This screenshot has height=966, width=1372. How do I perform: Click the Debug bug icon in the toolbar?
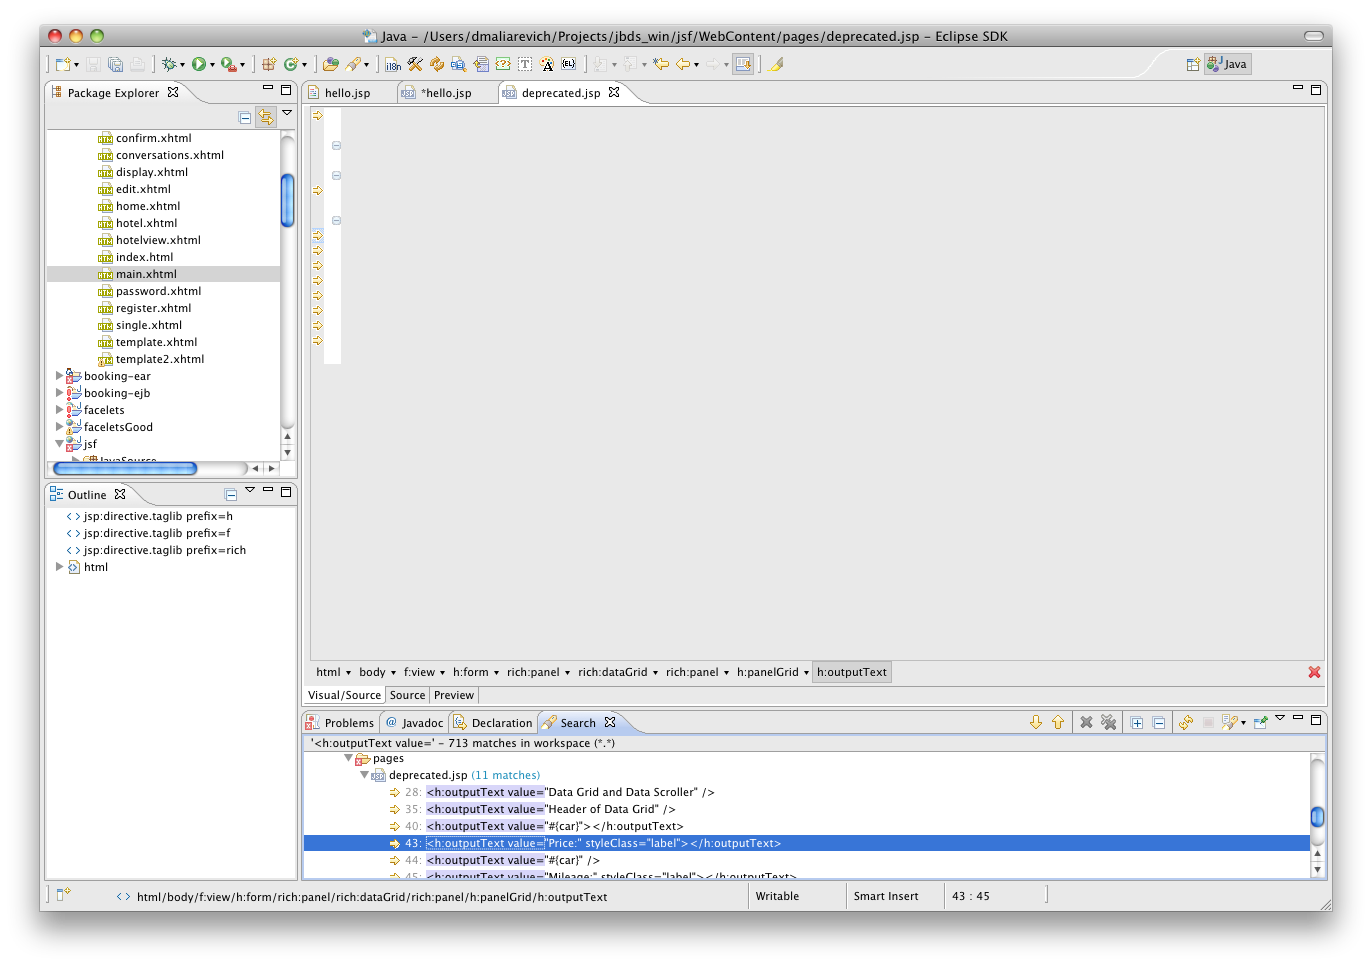click(x=168, y=64)
